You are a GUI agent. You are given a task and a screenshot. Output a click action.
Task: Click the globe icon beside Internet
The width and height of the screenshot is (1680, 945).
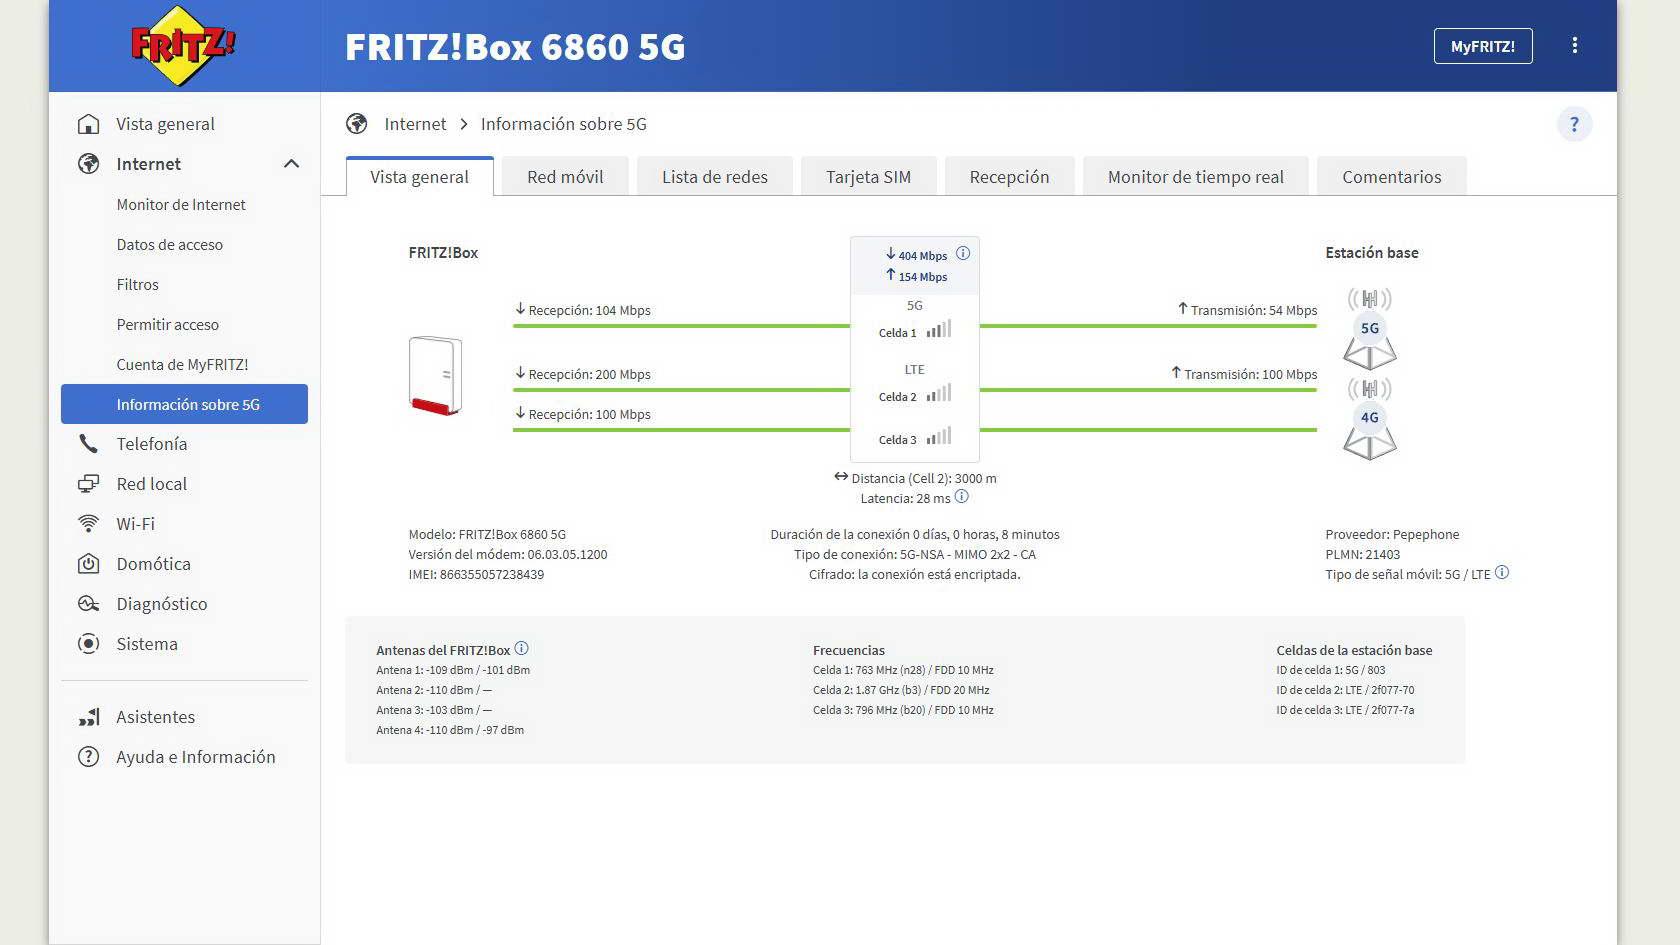click(89, 164)
